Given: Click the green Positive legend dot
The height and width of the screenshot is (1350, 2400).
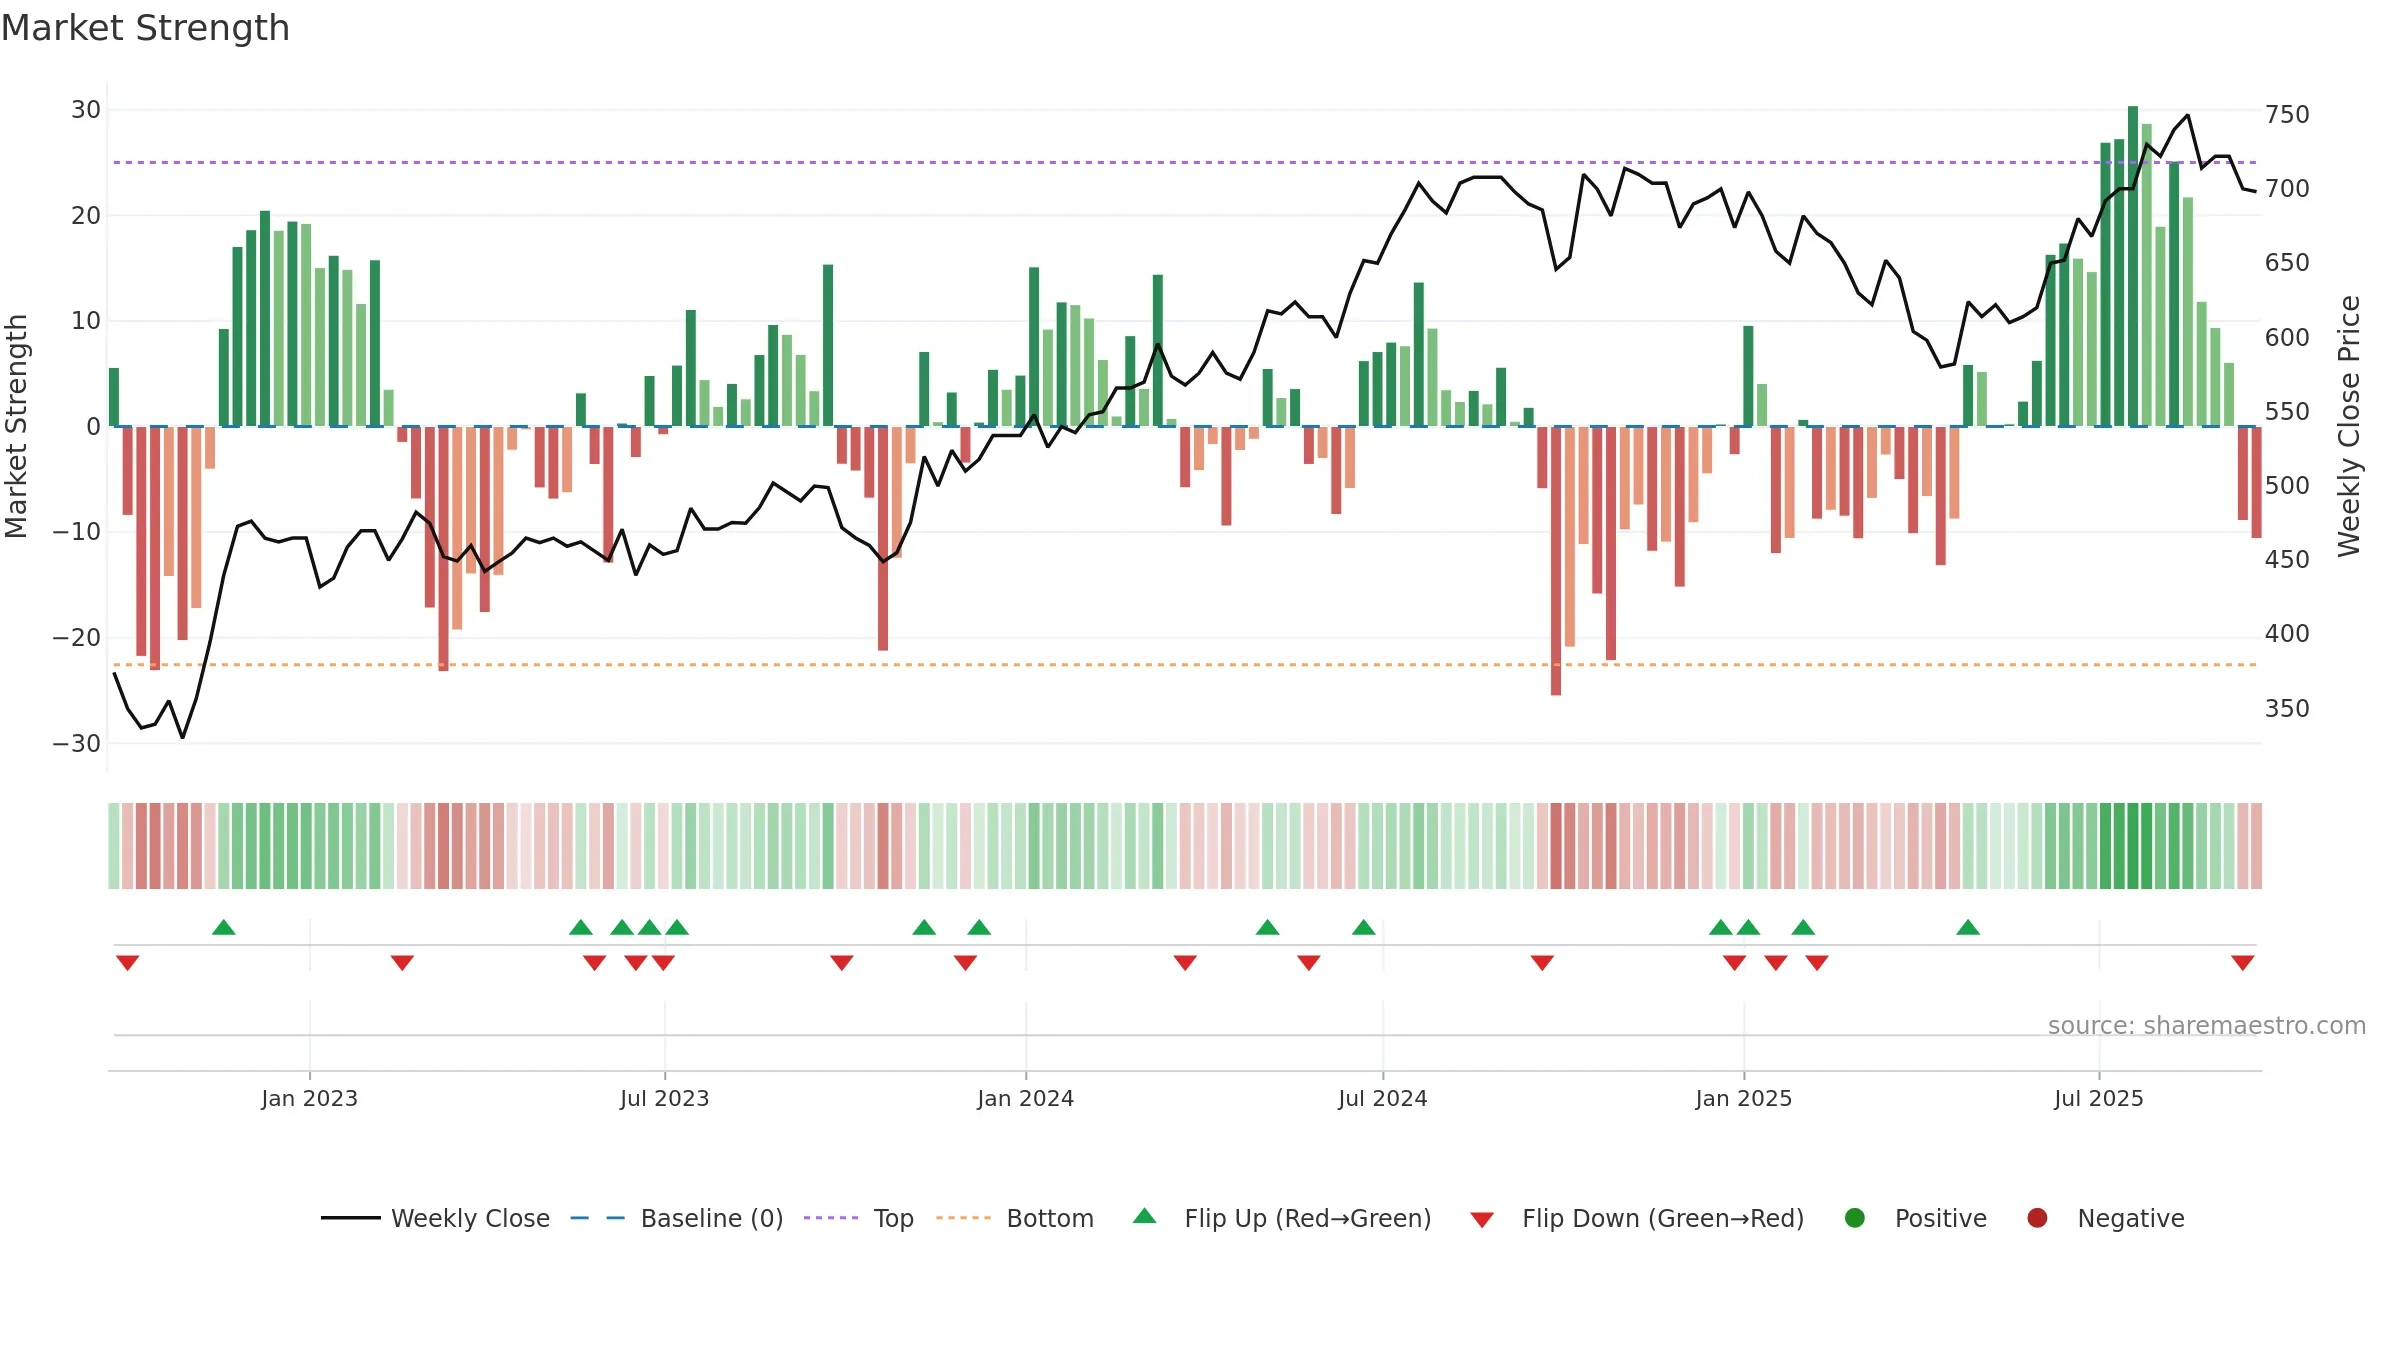Looking at the screenshot, I should (1855, 1218).
